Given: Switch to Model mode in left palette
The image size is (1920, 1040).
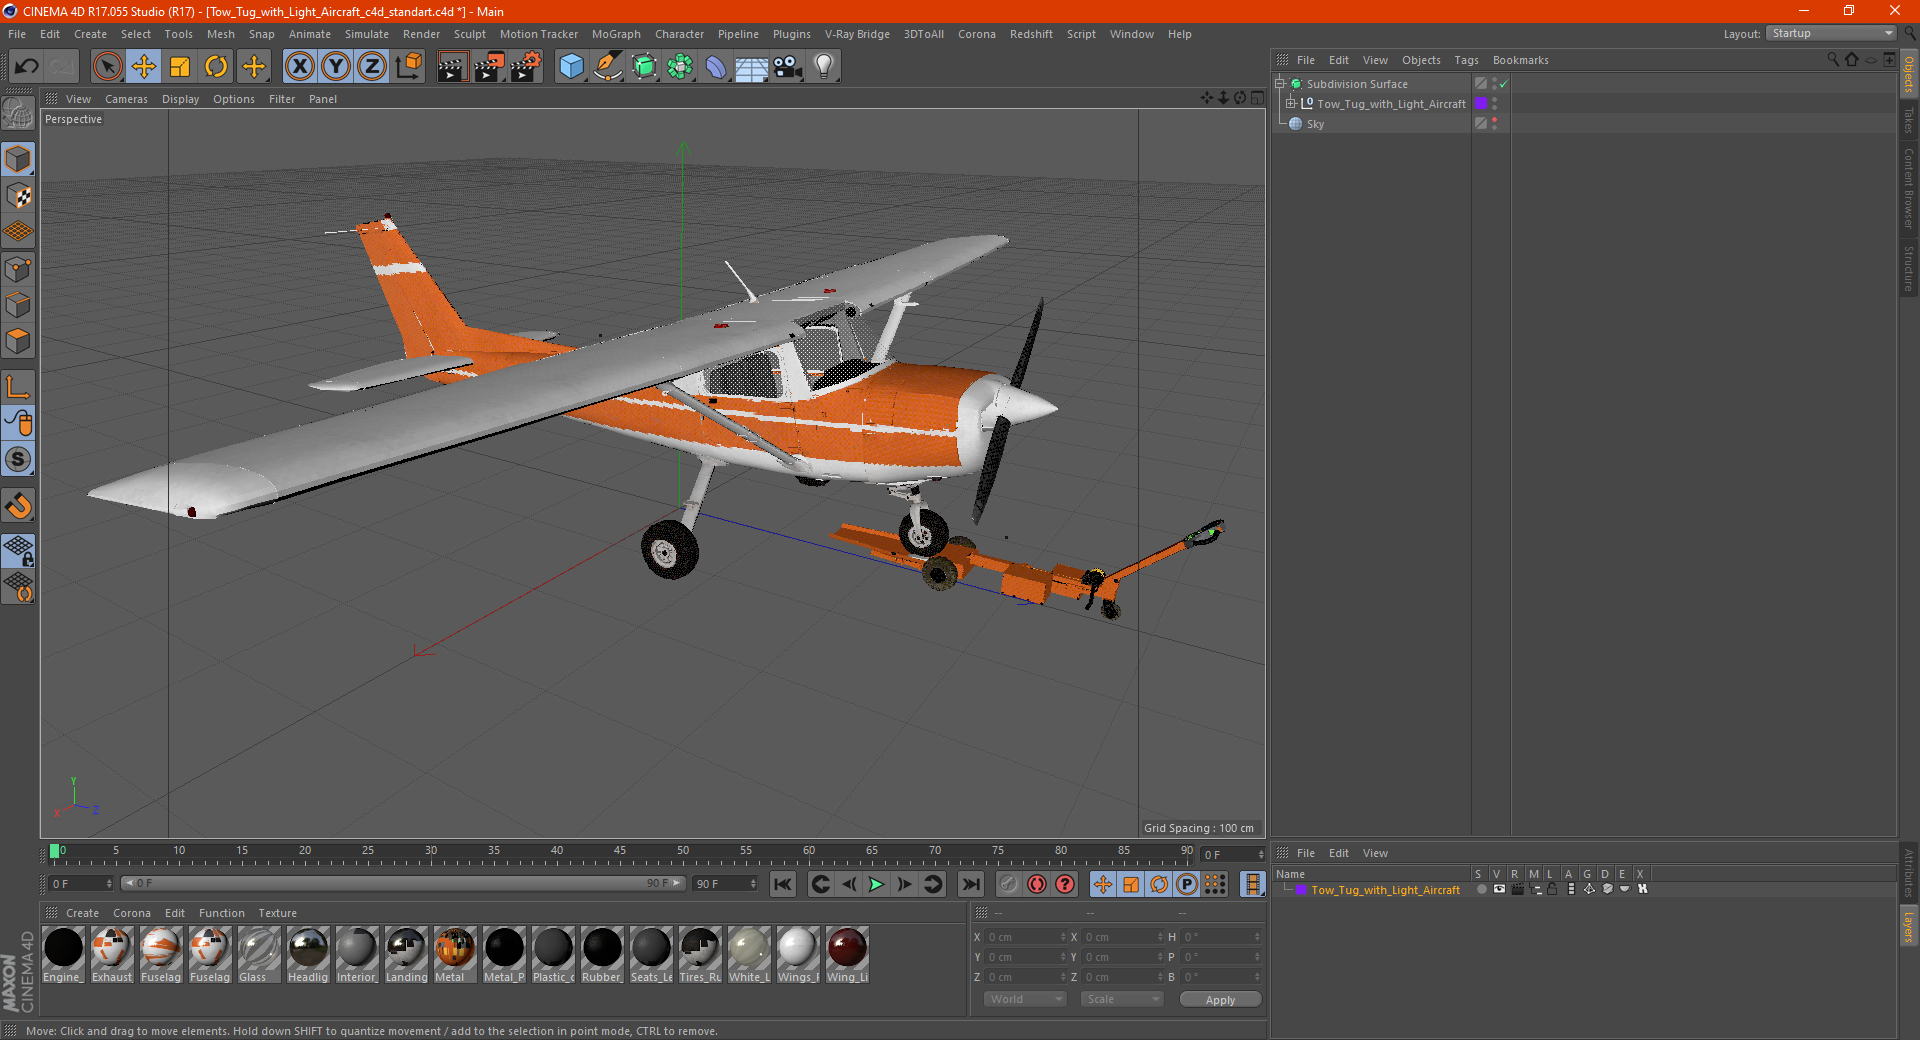Looking at the screenshot, I should pos(18,160).
